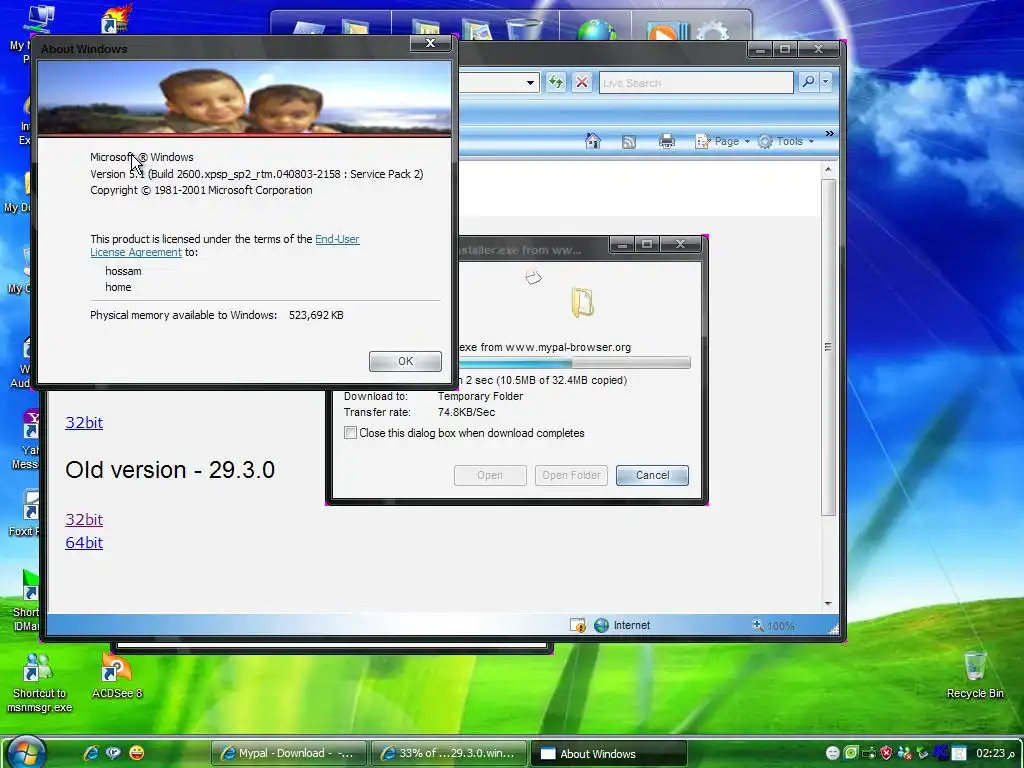Click the security zone icon in IE status bar
Viewport: 1024px width, 768px height.
point(578,625)
